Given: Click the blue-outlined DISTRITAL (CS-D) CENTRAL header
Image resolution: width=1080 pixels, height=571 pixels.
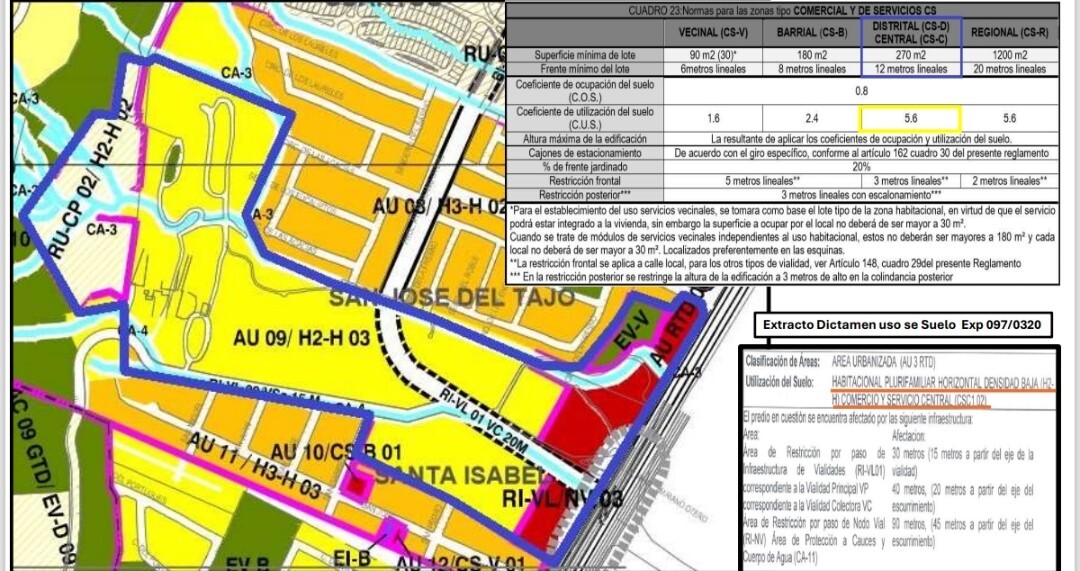Looking at the screenshot, I should pyautogui.click(x=910, y=31).
